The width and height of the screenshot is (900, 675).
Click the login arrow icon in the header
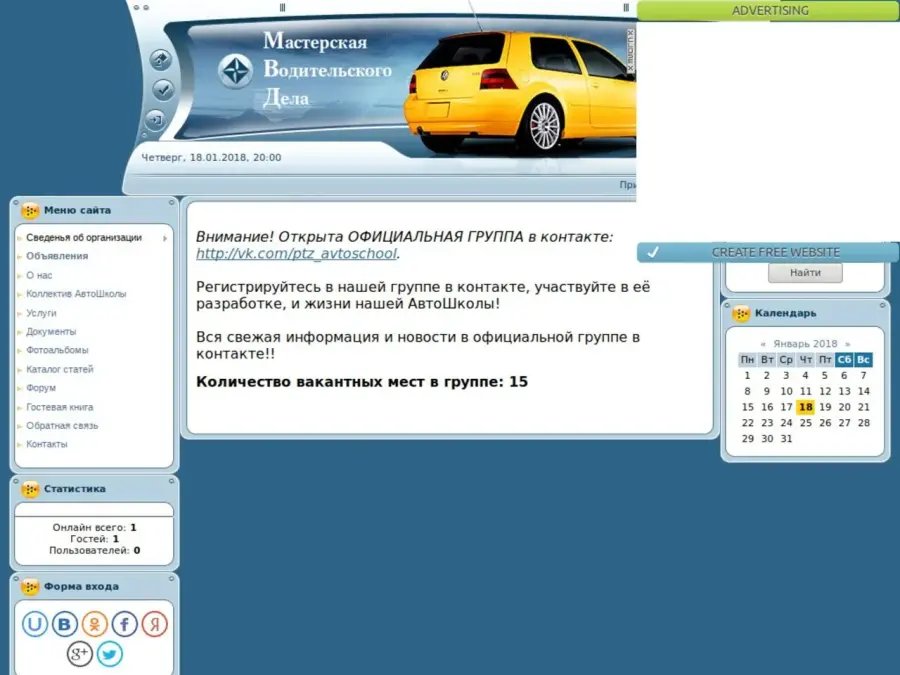pos(156,121)
